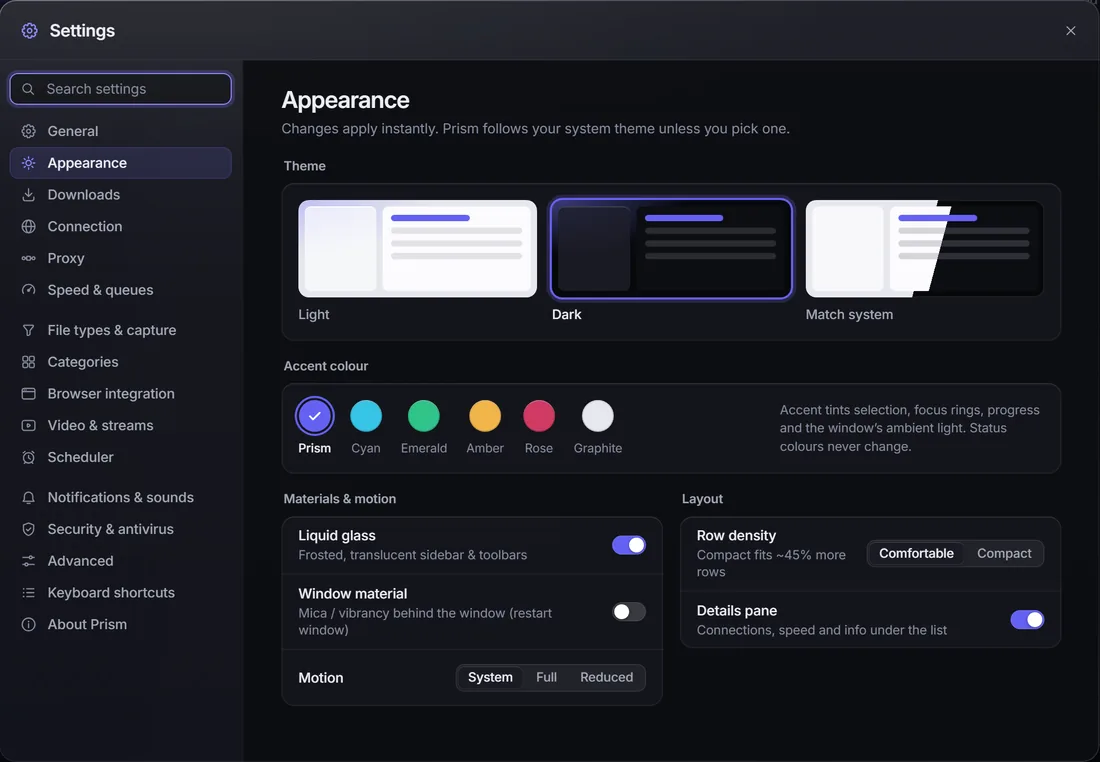Go to Notifications & sounds

[121, 497]
